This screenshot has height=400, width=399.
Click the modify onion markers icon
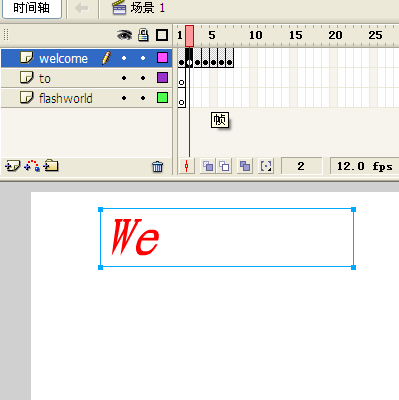coord(266,166)
